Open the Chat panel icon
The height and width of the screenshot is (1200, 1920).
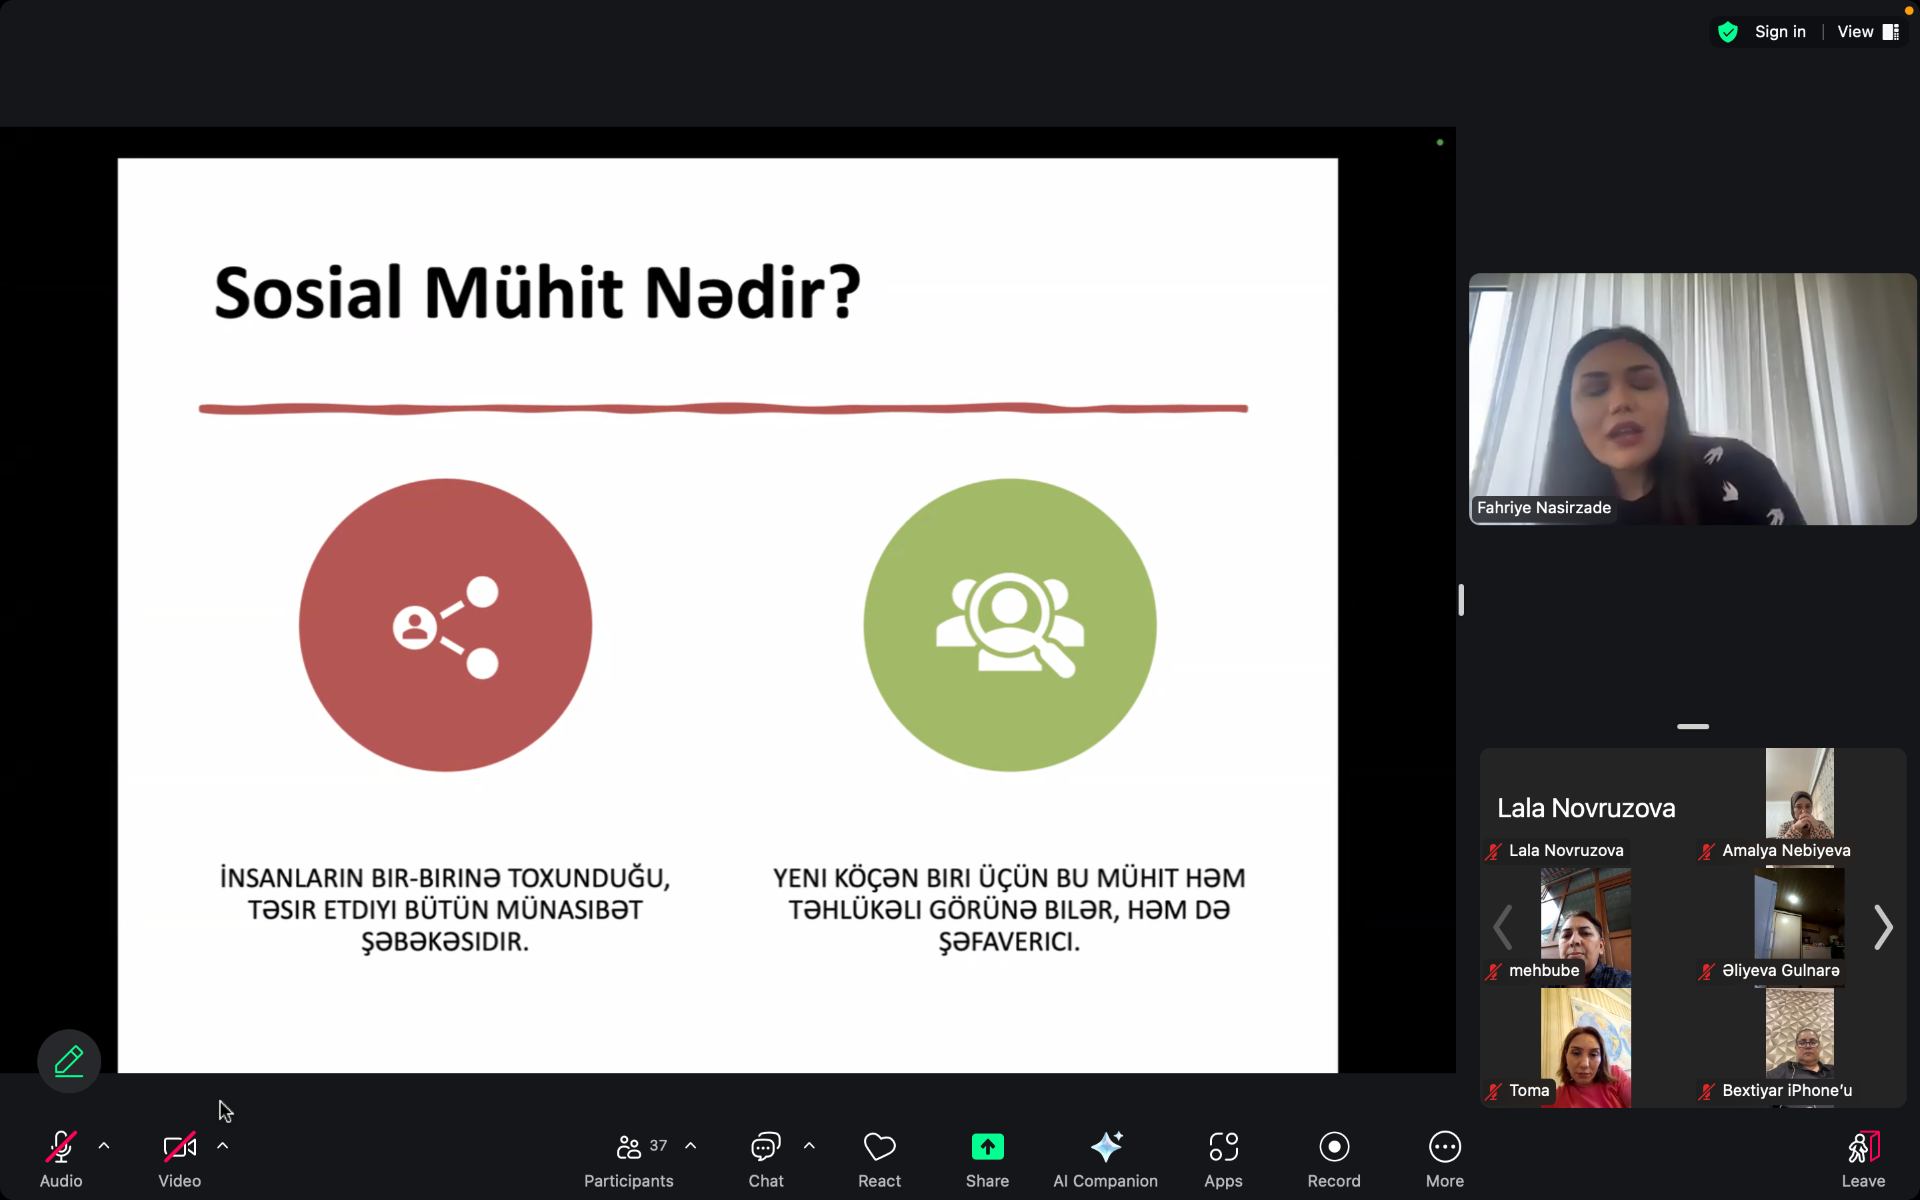766,1148
